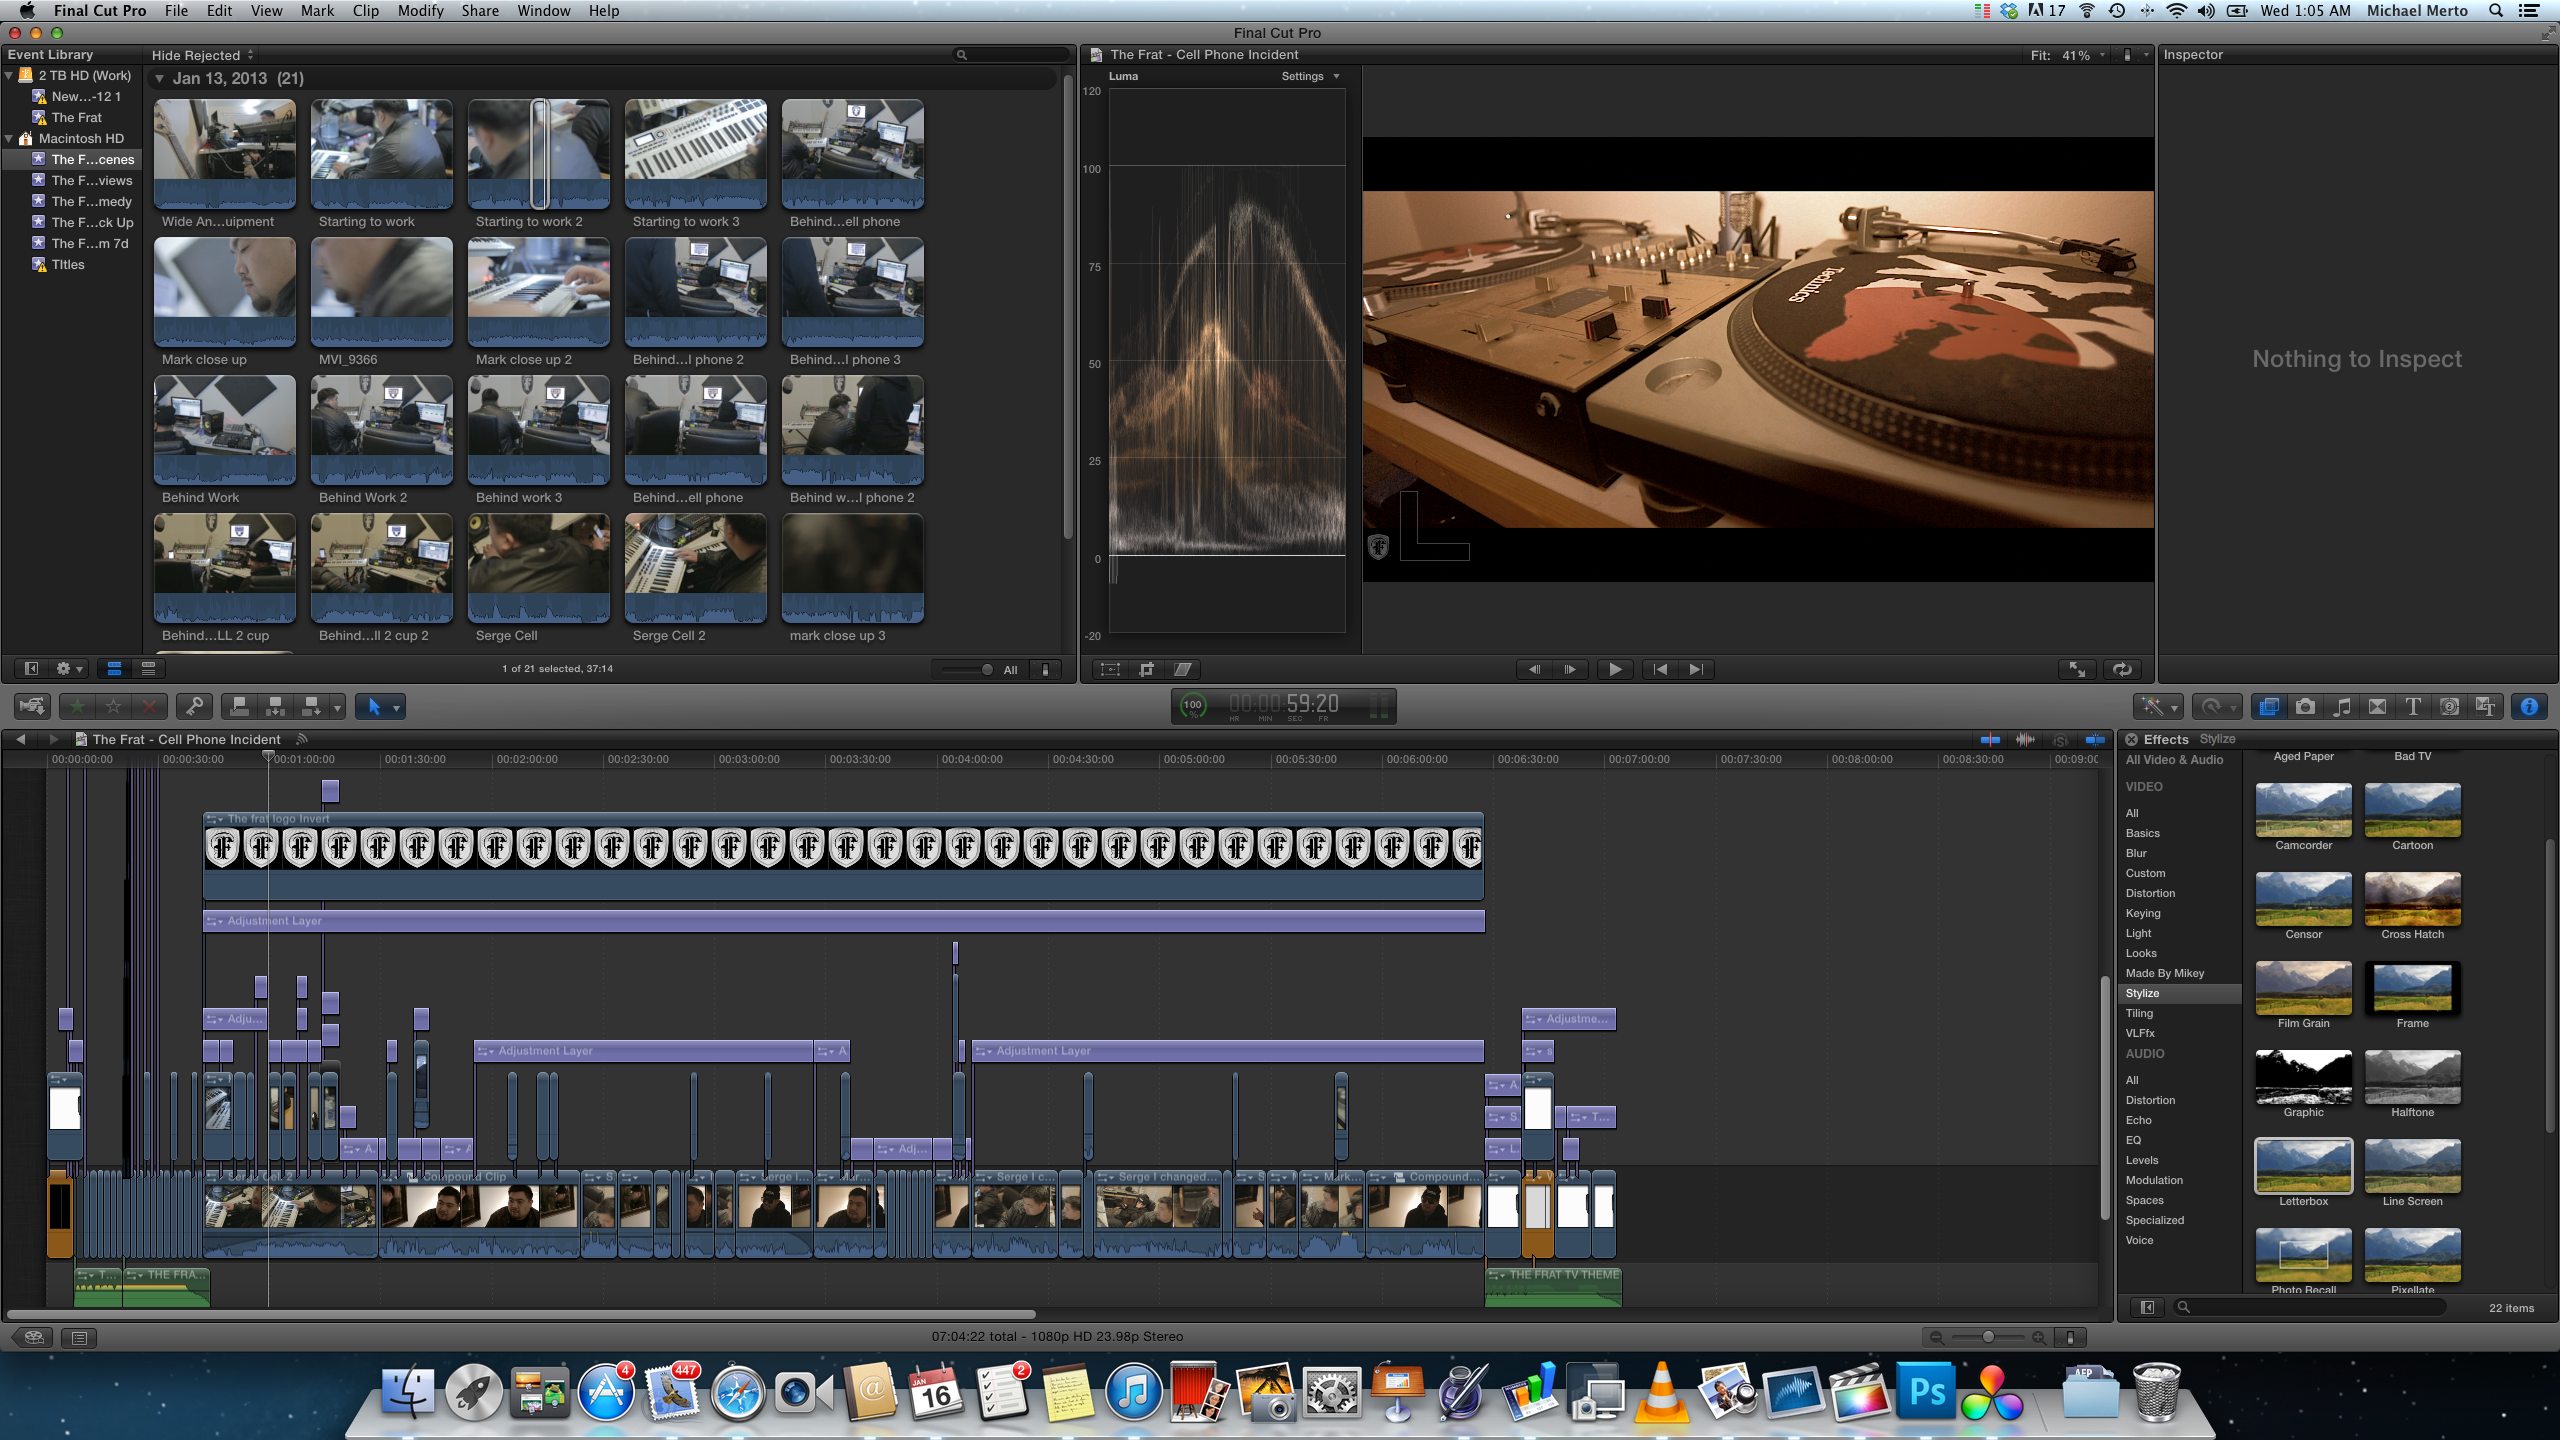Adjust the timeline zoom slider
Screen dimensions: 2560x1440
point(1988,1337)
